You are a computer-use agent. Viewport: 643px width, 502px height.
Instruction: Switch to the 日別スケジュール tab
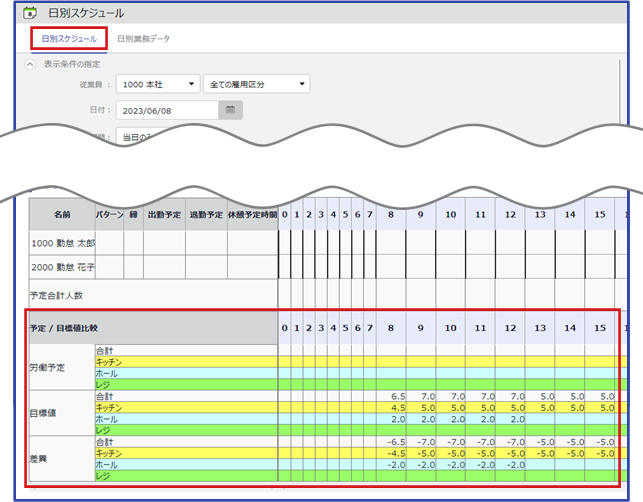69,39
